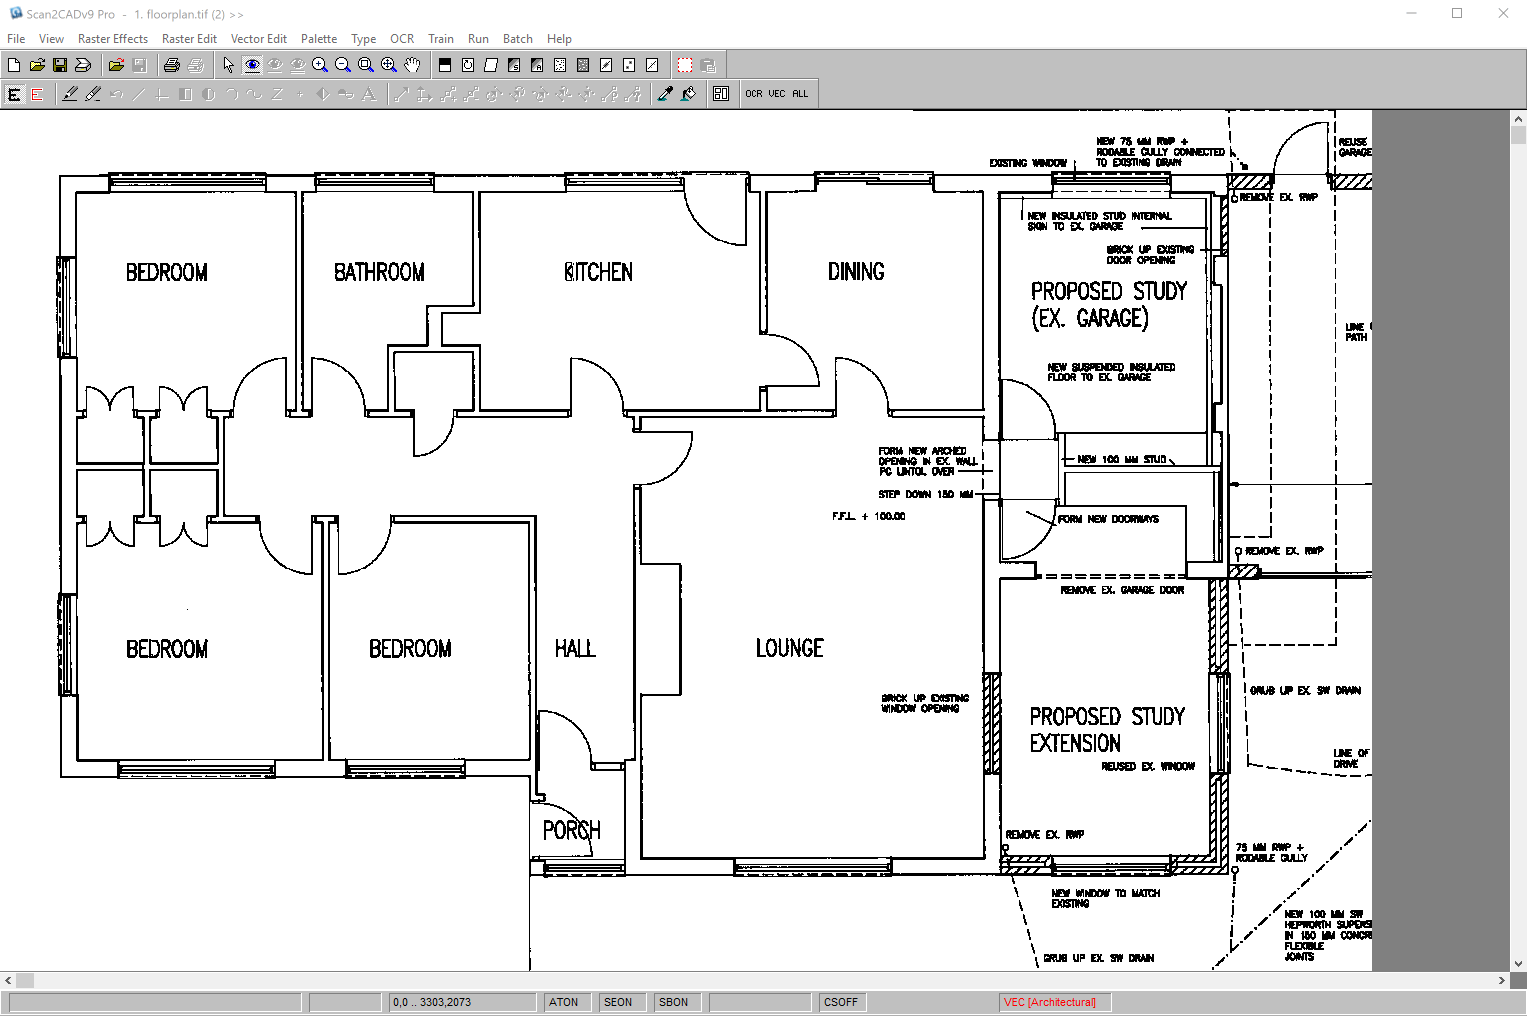Select the pen drawing tool
This screenshot has width=1527, height=1016.
tap(68, 93)
